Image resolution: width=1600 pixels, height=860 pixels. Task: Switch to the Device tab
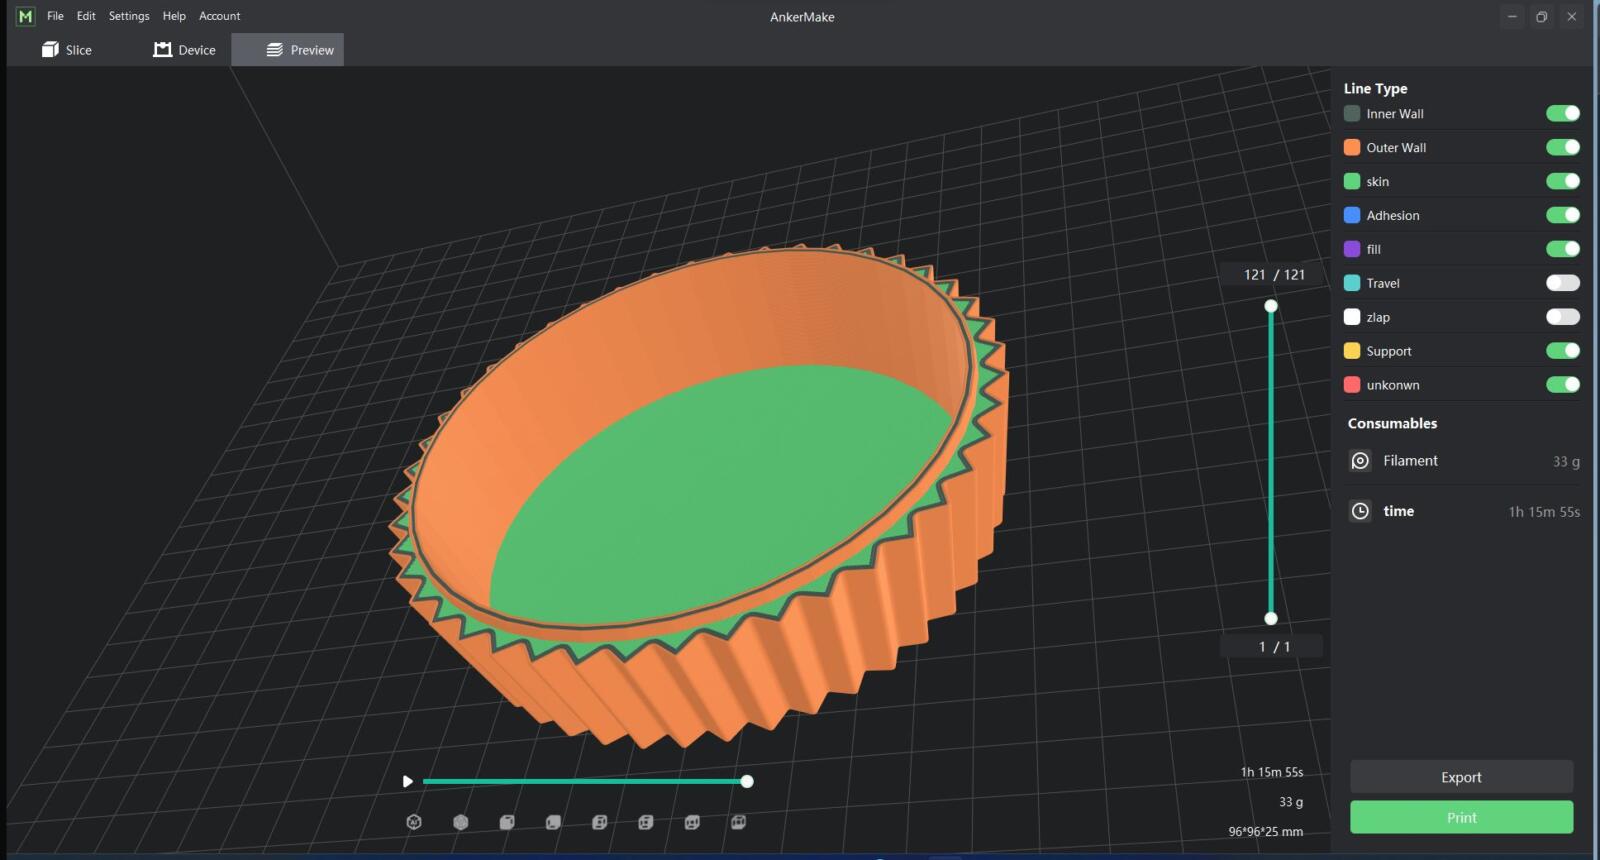[184, 50]
